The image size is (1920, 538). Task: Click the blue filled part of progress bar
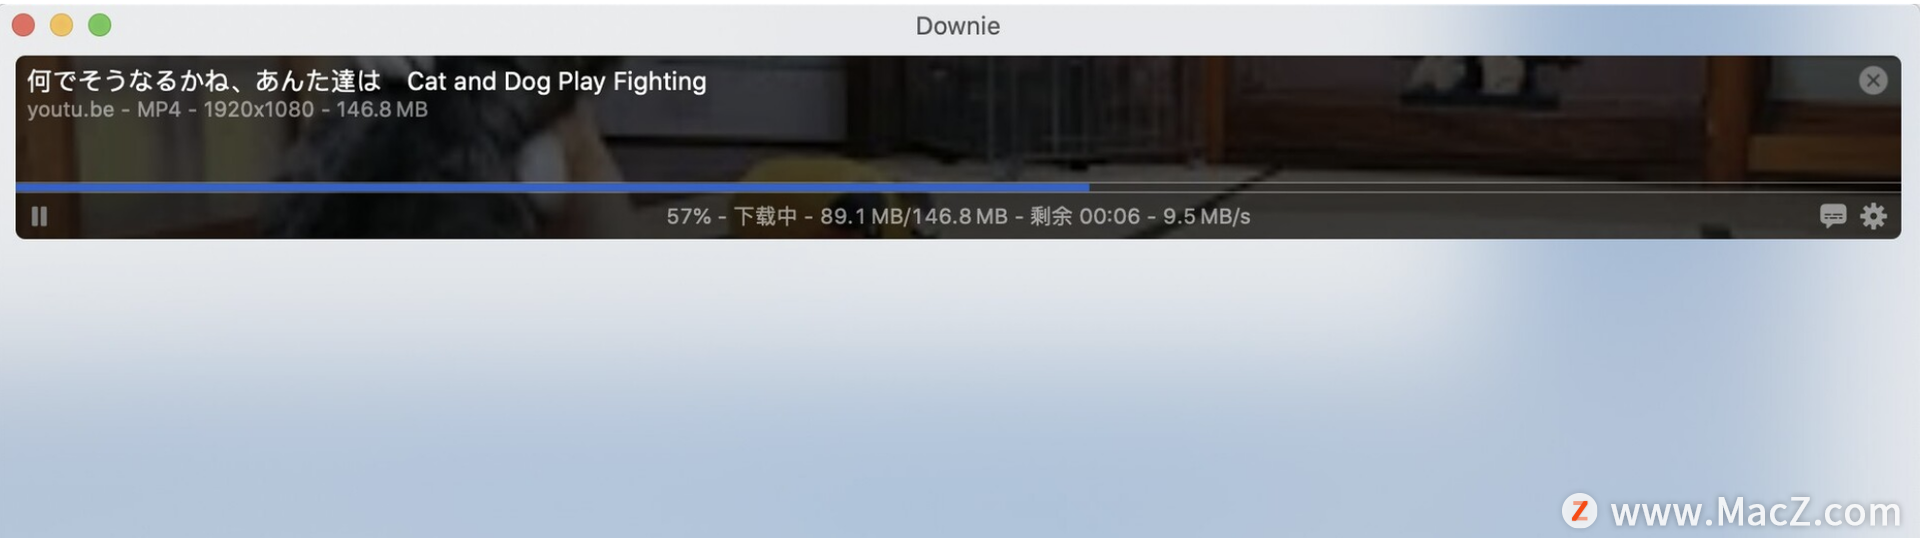552,187
